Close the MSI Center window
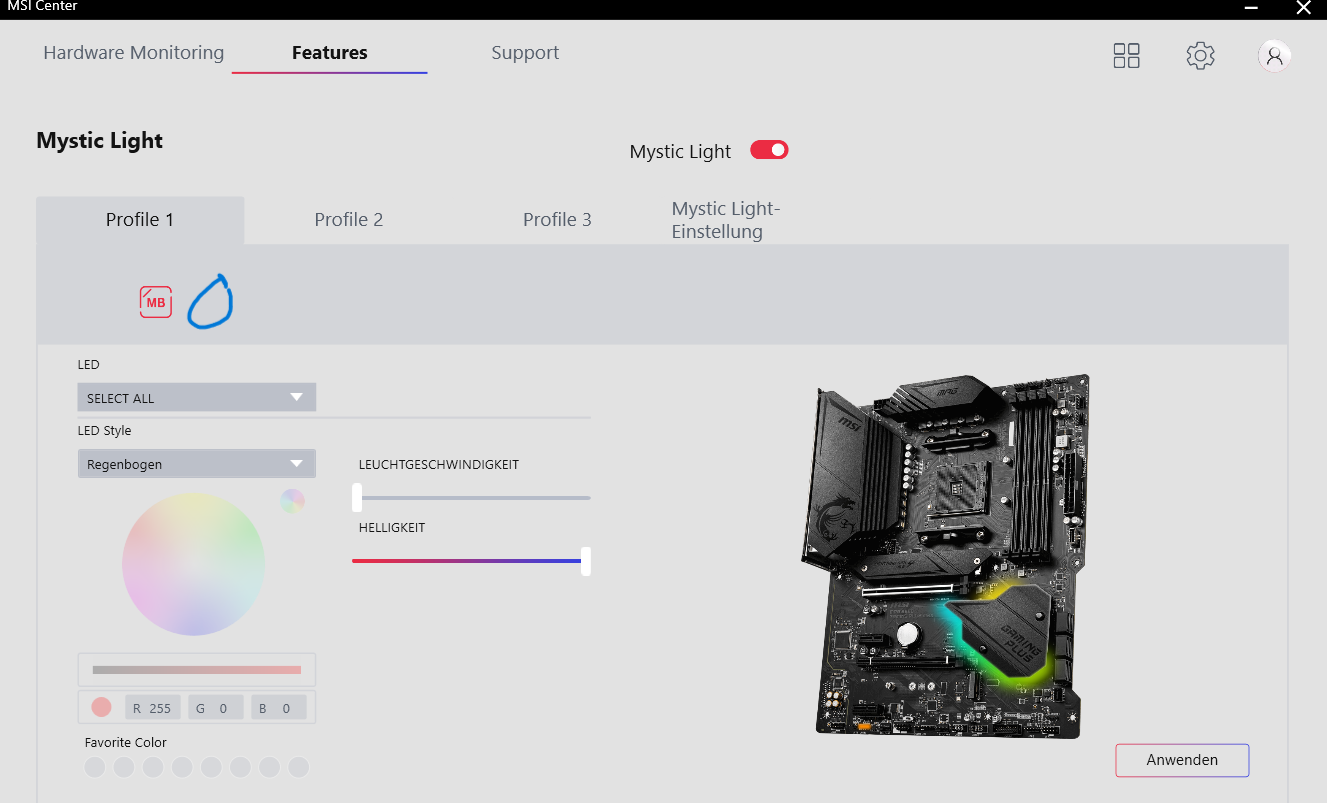The height and width of the screenshot is (803, 1327). 1303,8
